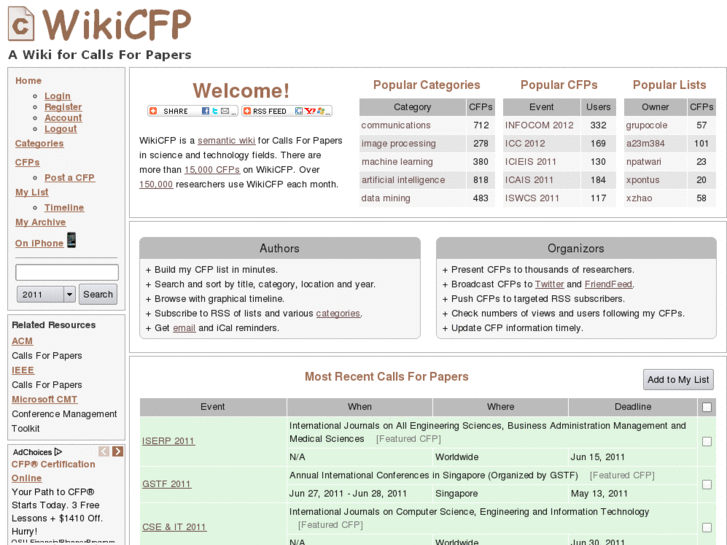This screenshot has height=545, width=727.
Task: Open xpontus's popular list
Action: coord(643,180)
